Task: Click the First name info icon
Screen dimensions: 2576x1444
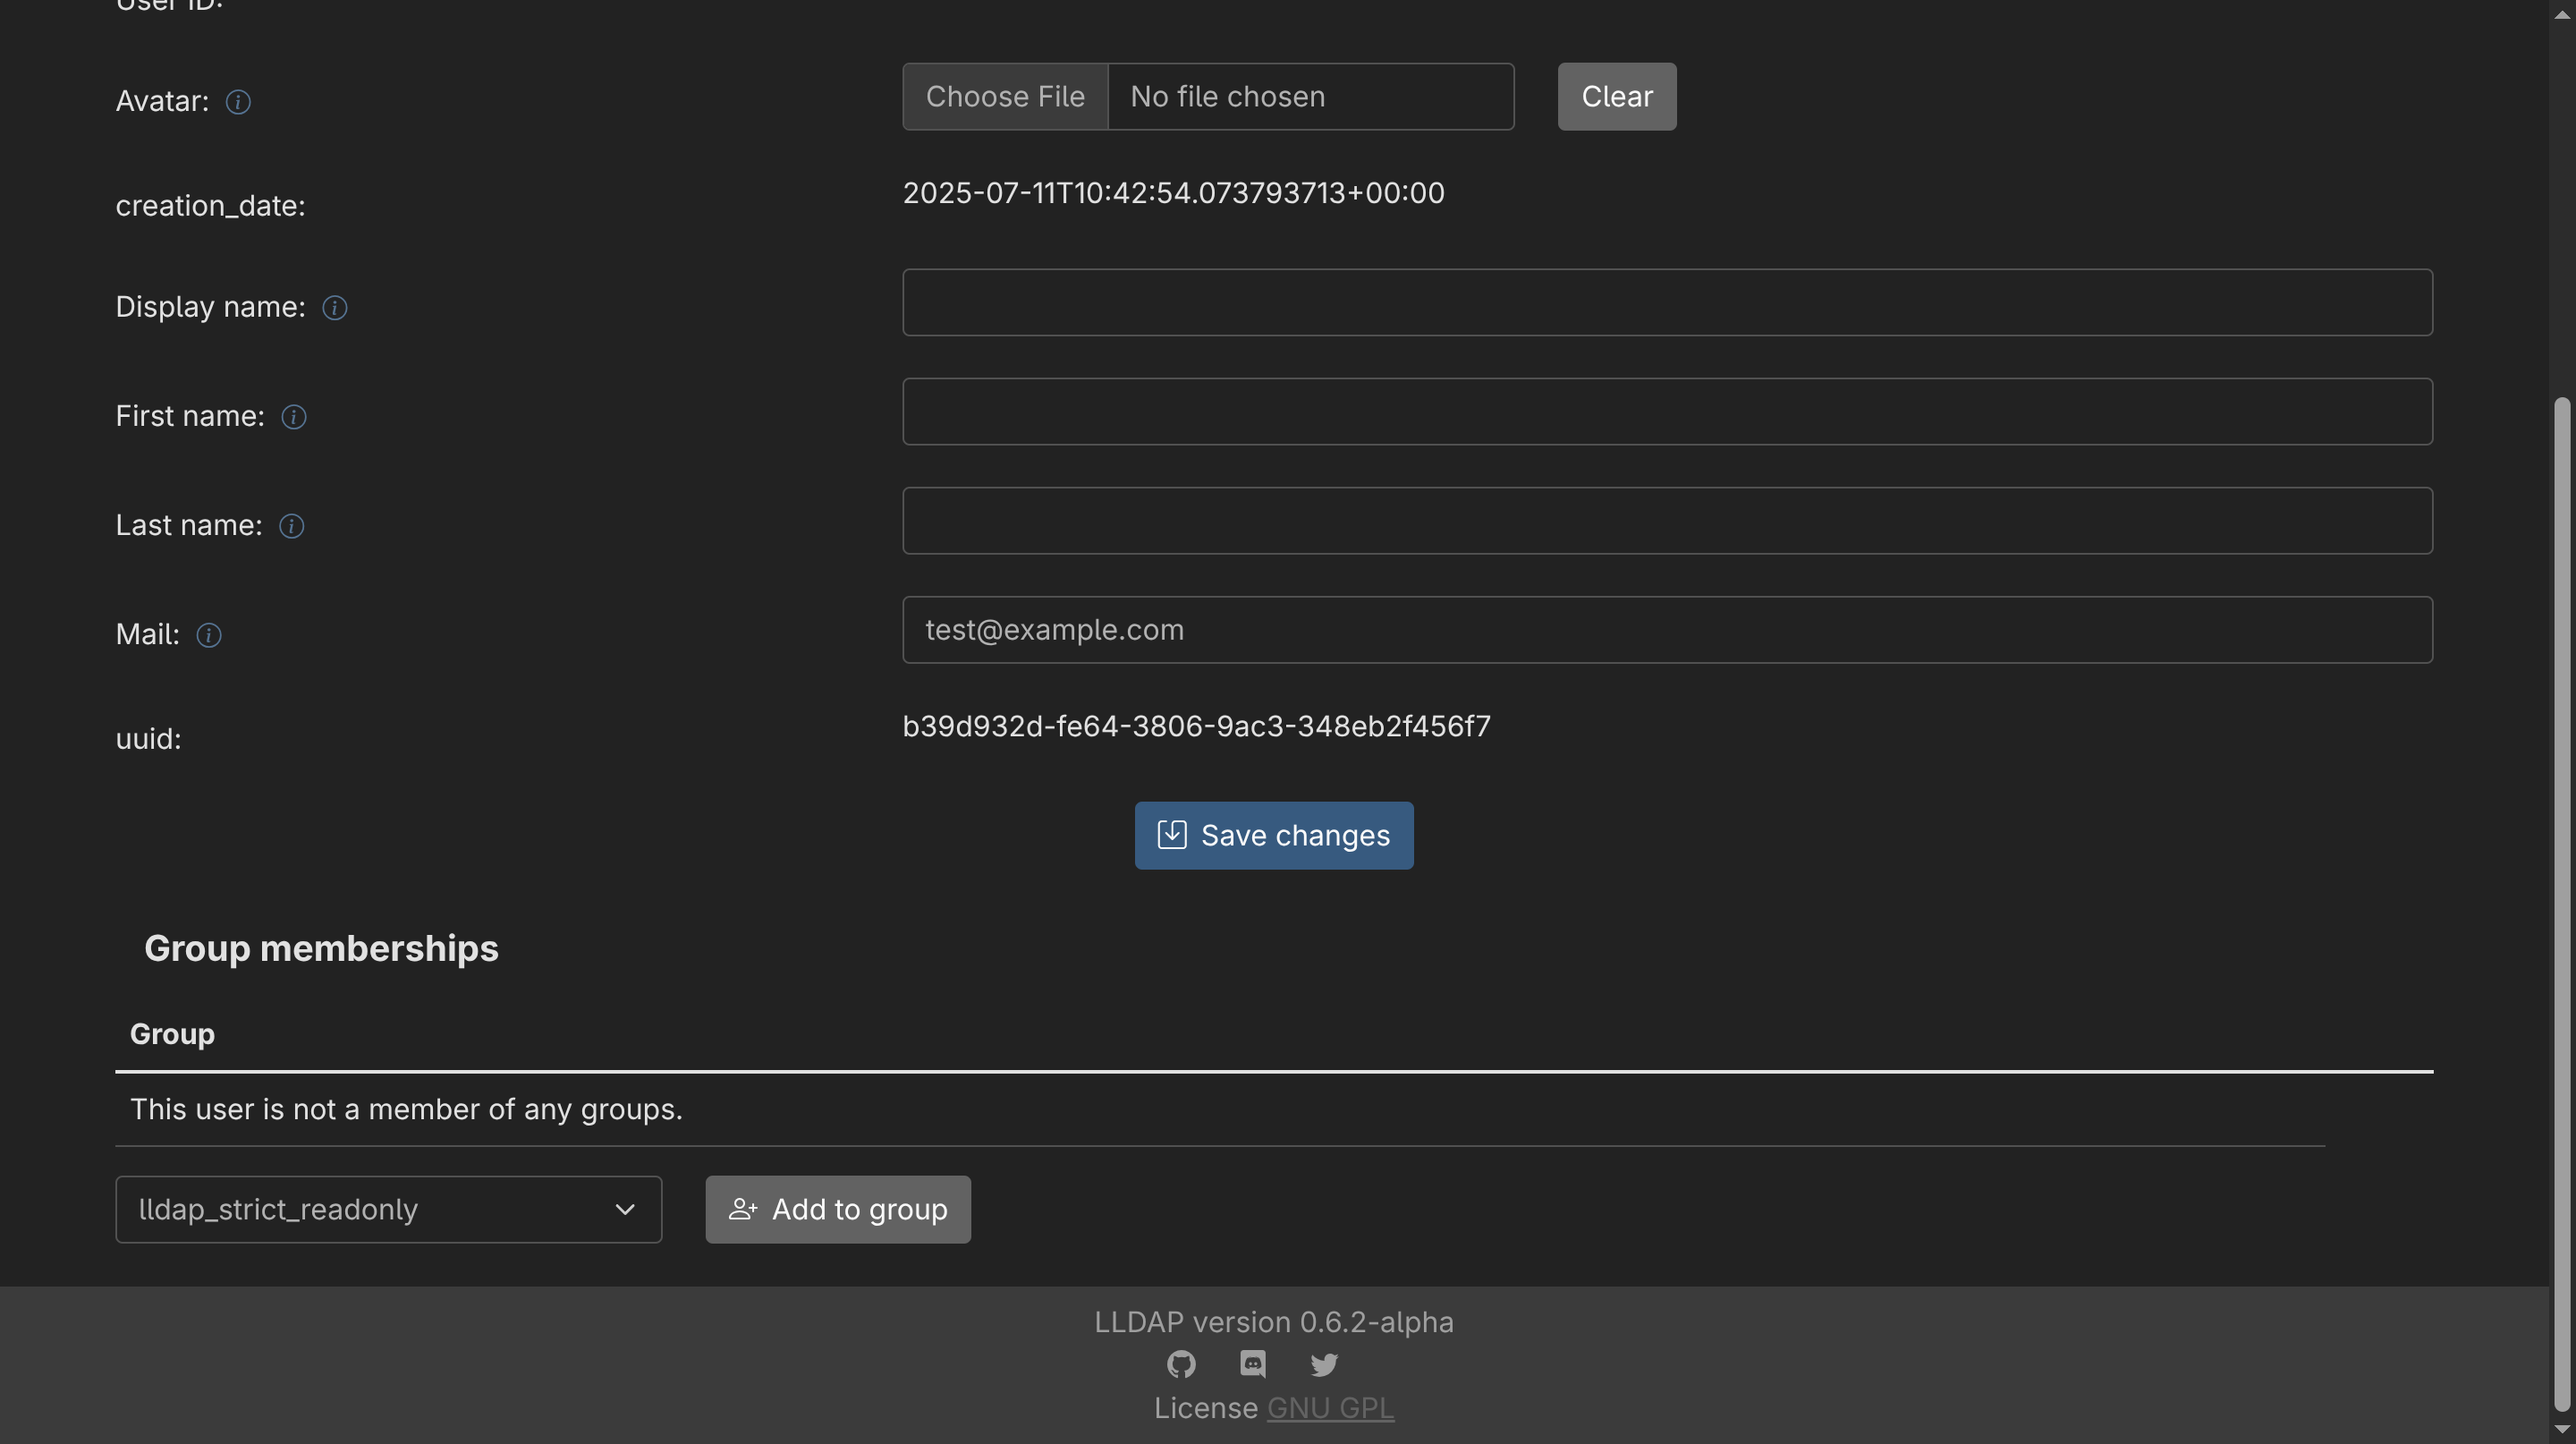Action: 293,417
